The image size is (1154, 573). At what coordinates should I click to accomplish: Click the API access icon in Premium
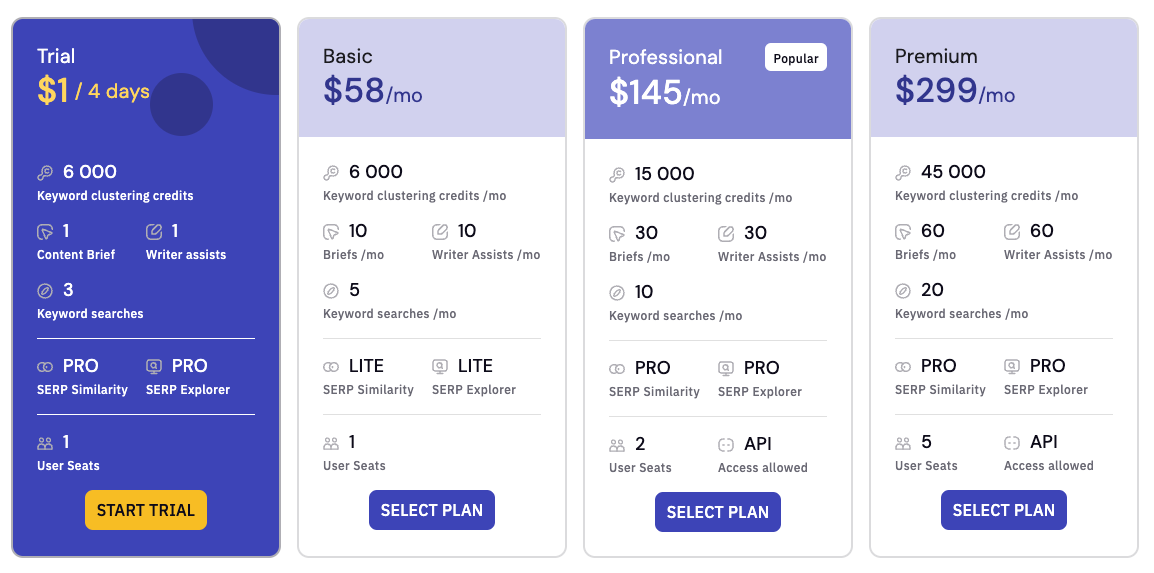click(x=1012, y=443)
